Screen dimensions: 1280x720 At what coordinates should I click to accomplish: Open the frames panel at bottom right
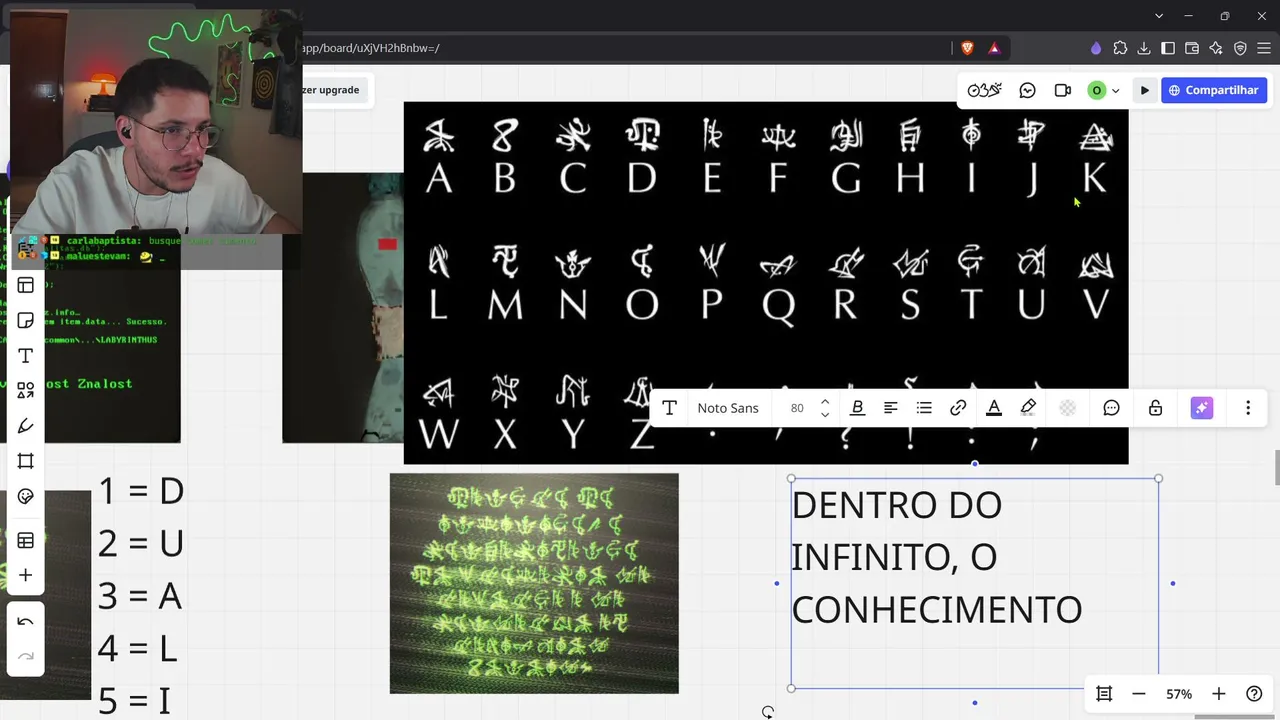tap(1104, 694)
